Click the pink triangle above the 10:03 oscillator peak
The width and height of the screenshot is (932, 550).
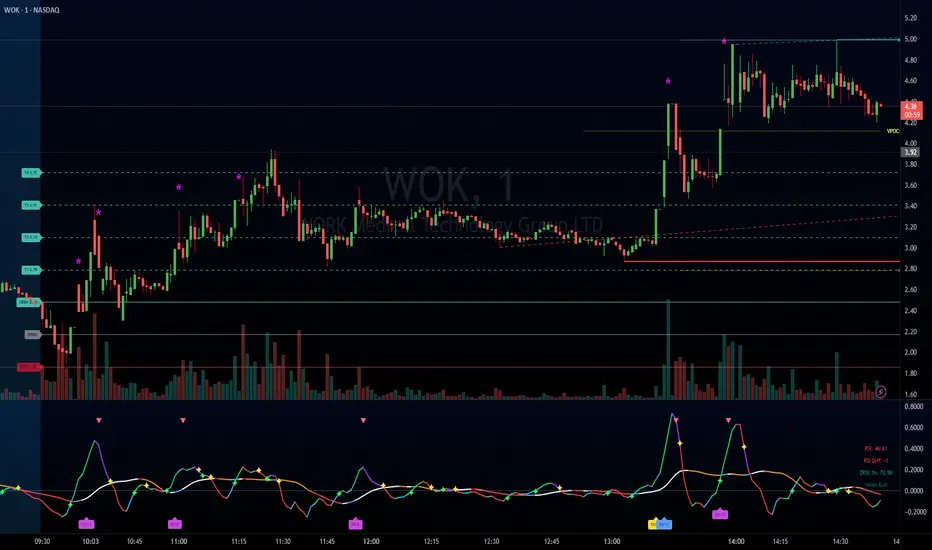click(x=99, y=420)
